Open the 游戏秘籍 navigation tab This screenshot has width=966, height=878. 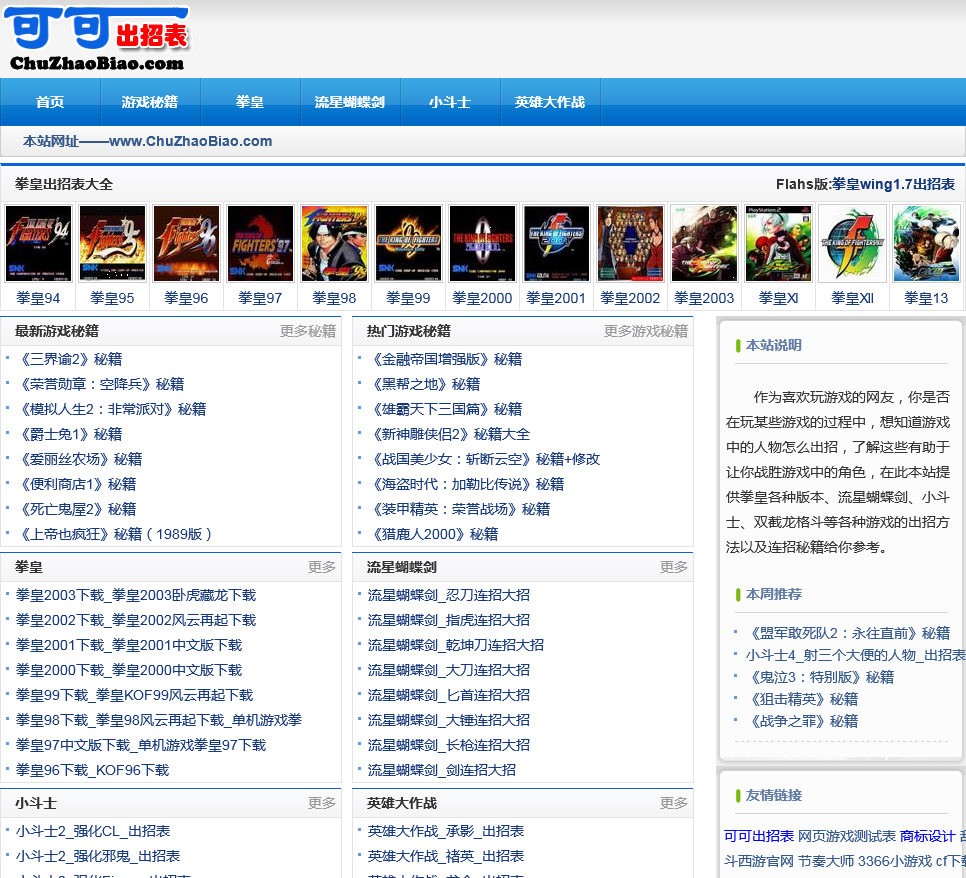tap(150, 102)
